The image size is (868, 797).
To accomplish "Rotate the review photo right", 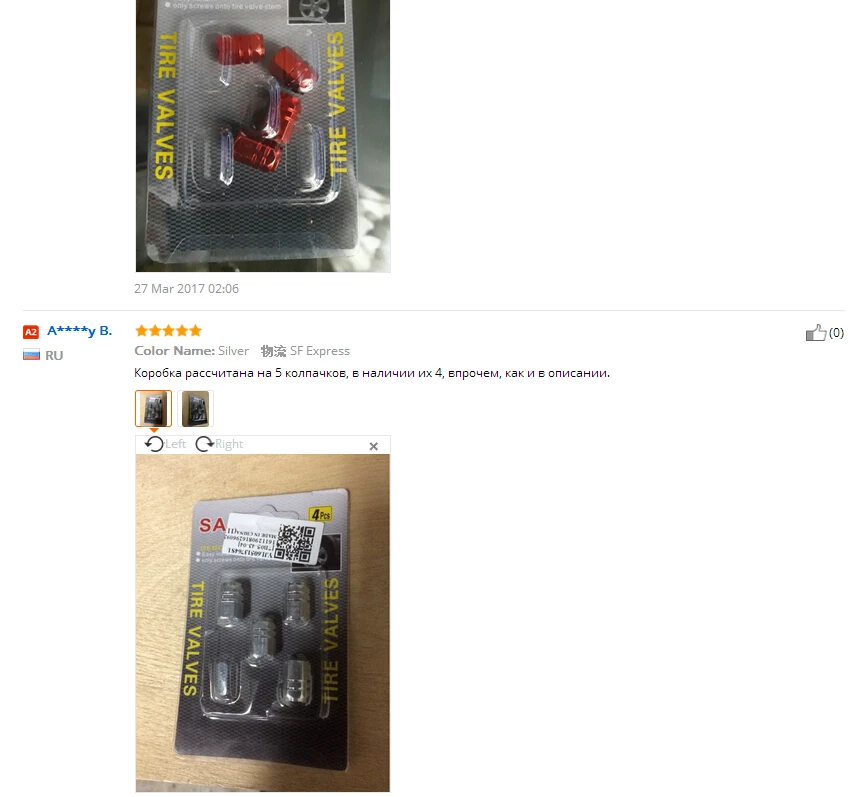I will 219,444.
